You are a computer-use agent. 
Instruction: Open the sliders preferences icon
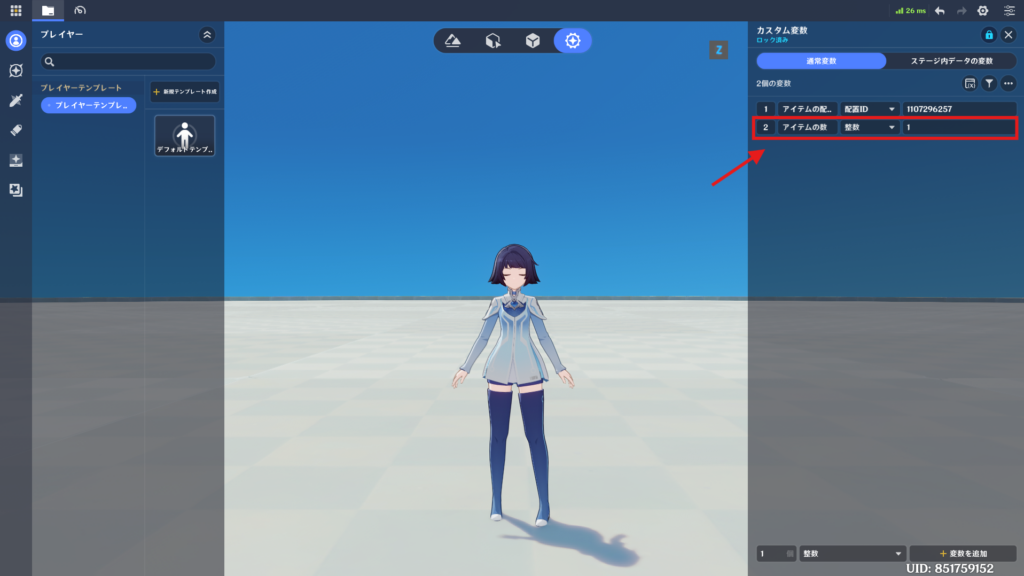1009,10
